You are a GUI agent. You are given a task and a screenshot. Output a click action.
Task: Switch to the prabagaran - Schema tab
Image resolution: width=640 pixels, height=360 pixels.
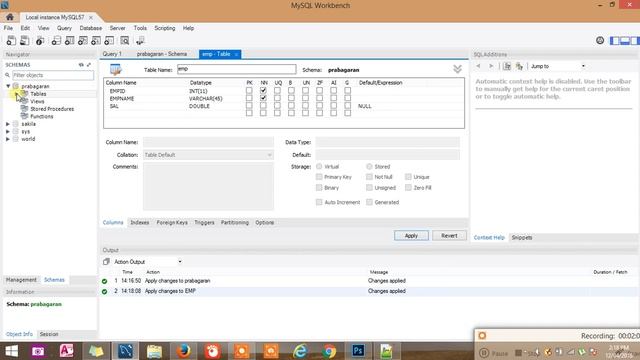pyautogui.click(x=162, y=54)
